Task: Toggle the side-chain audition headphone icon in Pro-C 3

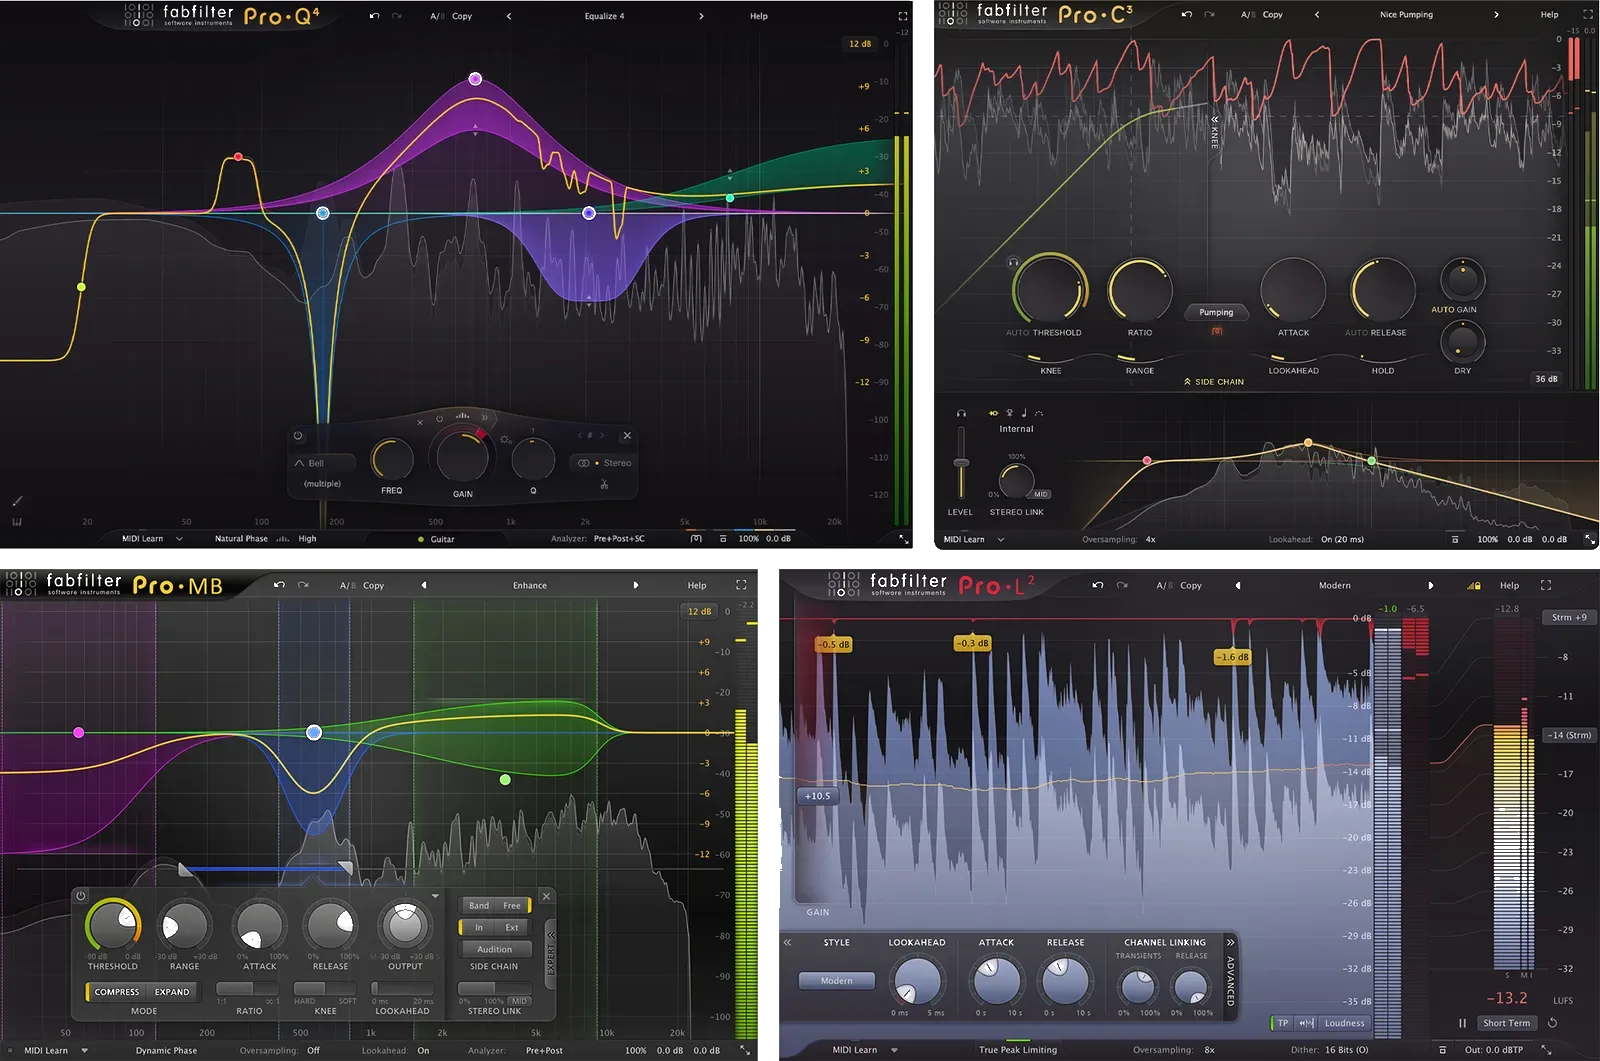Action: click(x=961, y=413)
